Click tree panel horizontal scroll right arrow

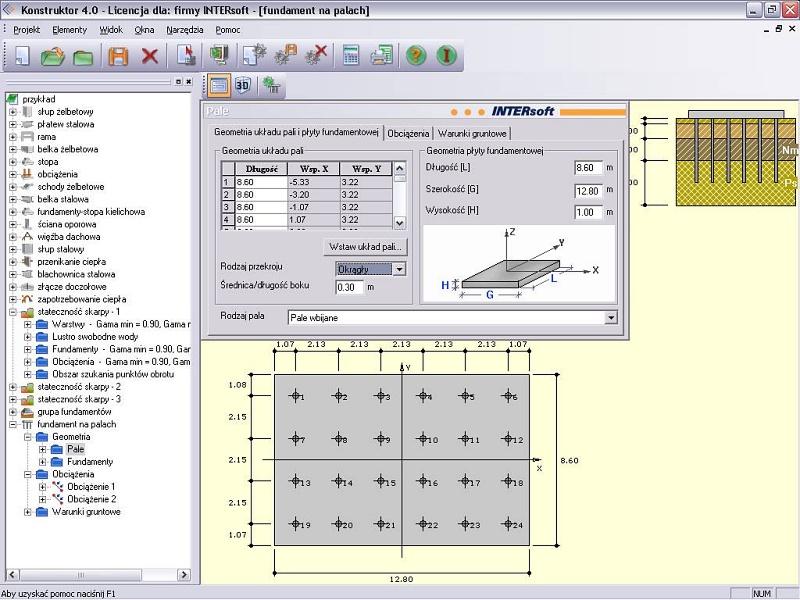pos(184,574)
